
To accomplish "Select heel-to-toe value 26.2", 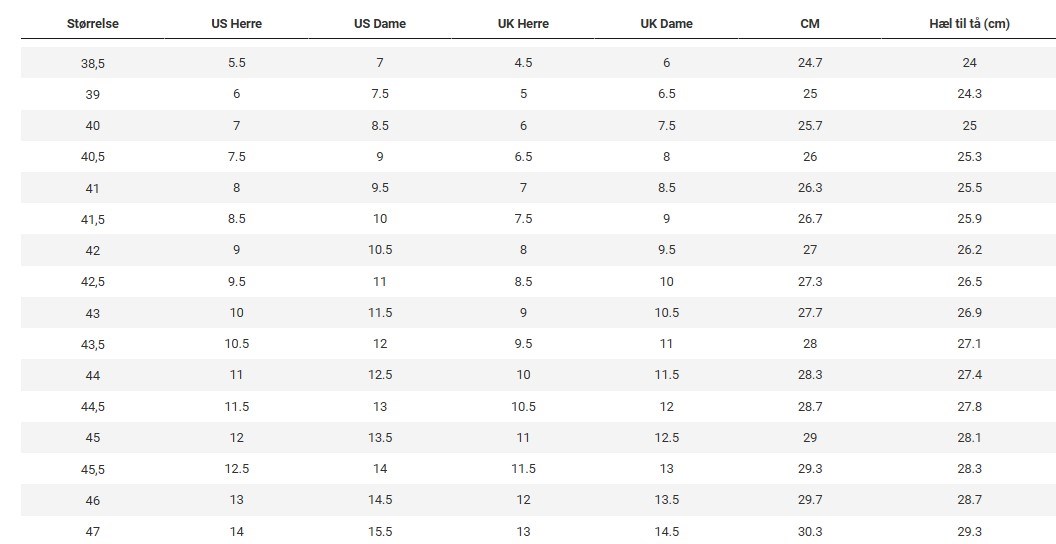I will pos(970,250).
